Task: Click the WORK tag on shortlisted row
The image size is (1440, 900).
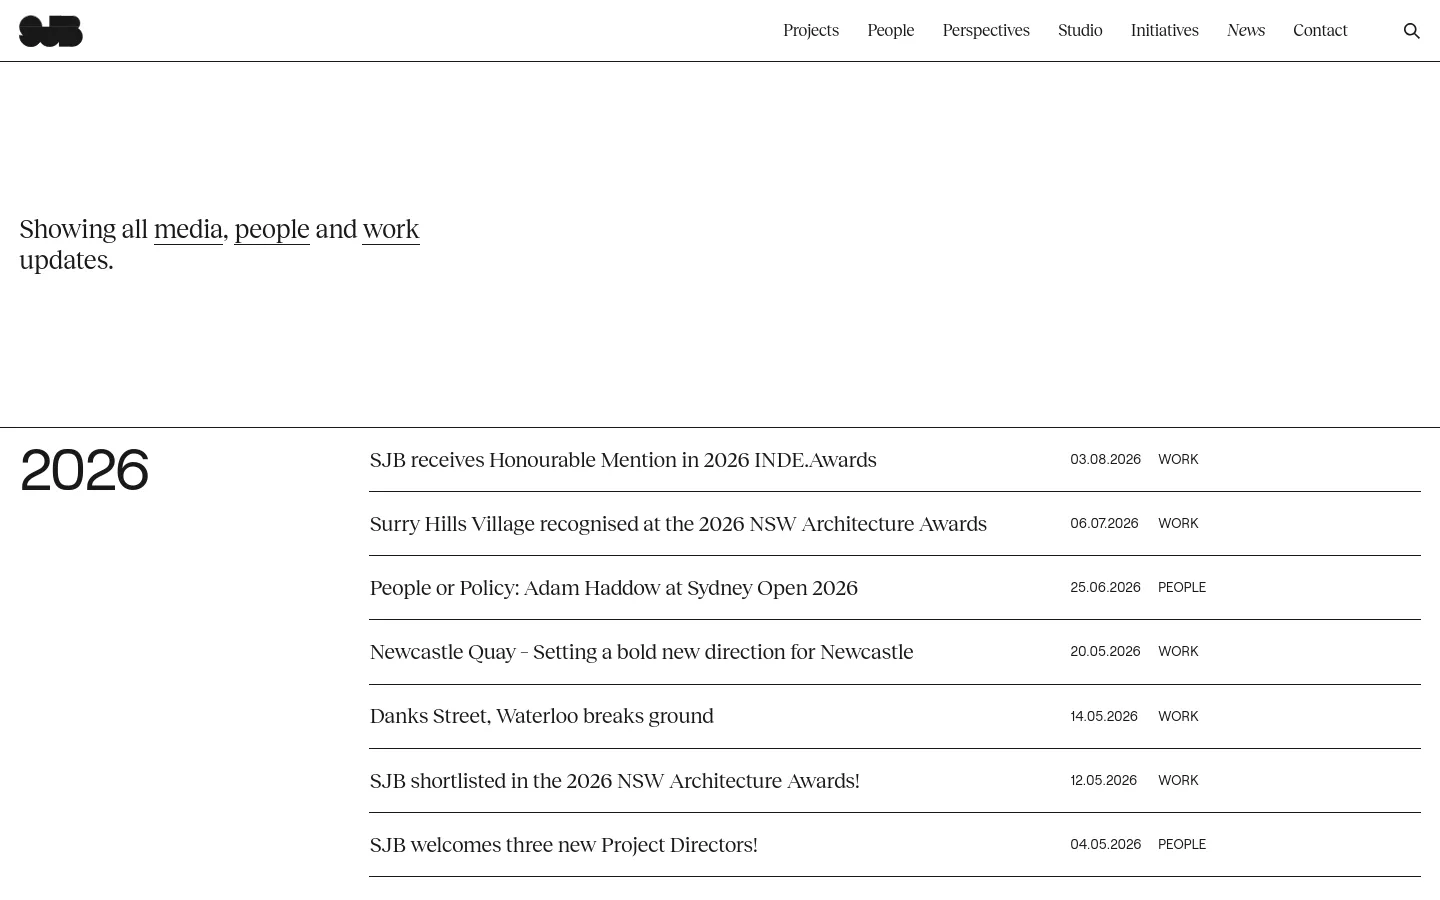Action: click(x=1178, y=781)
